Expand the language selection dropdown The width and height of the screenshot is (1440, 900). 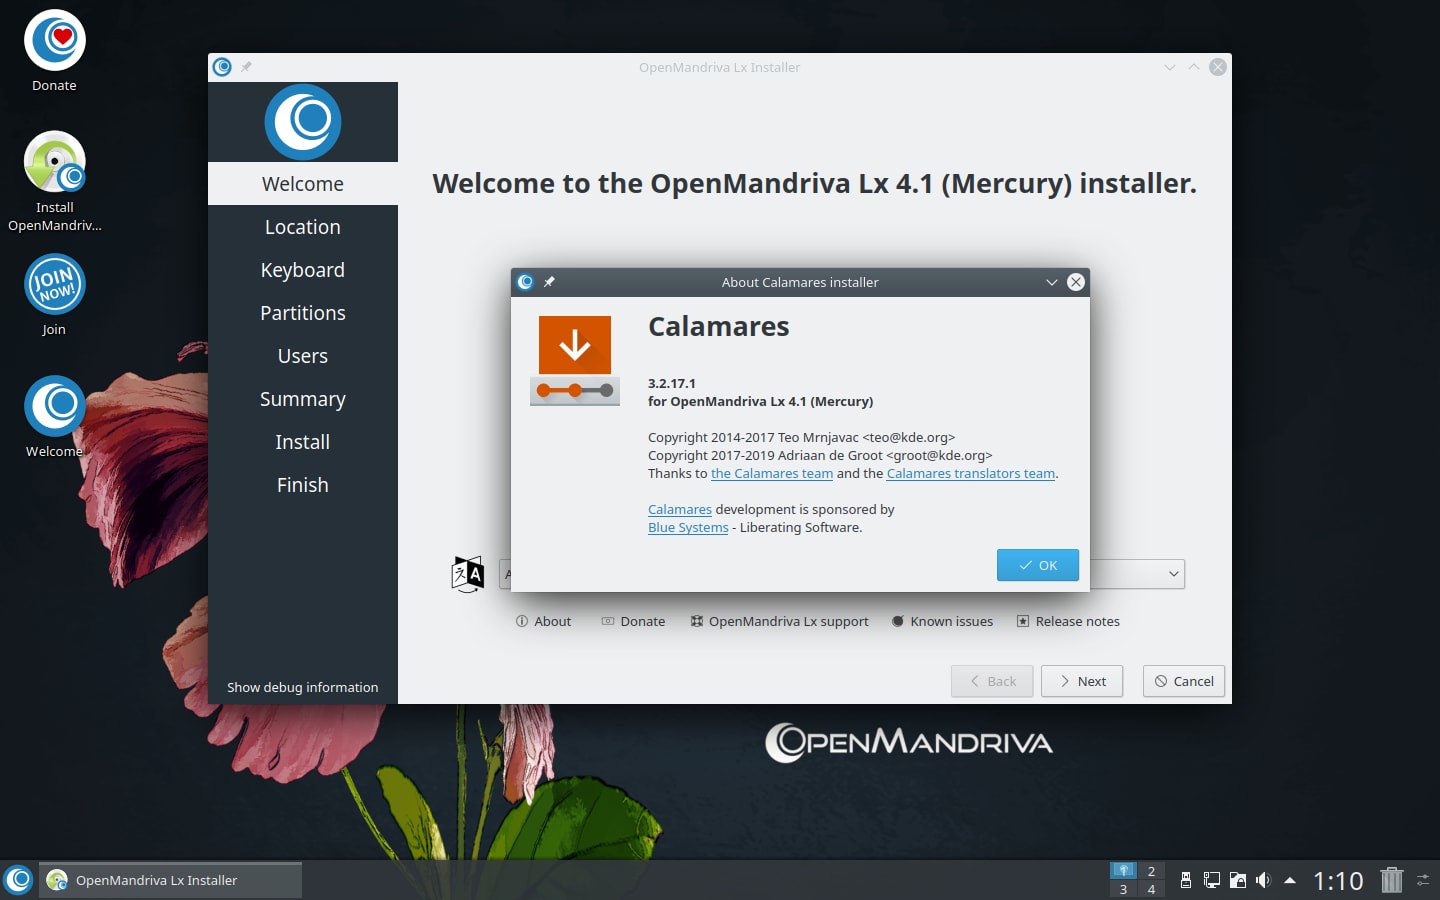coord(1173,574)
